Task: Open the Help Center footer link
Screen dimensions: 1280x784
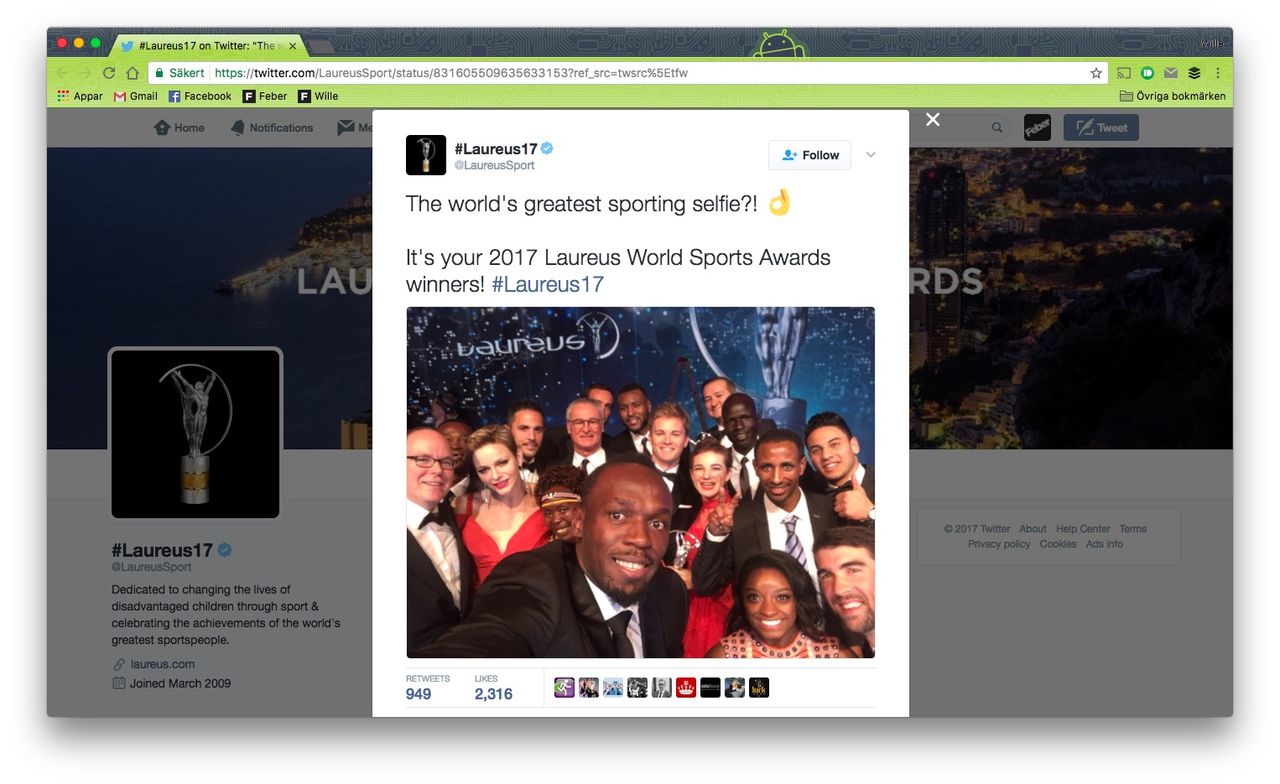Action: coord(1083,529)
